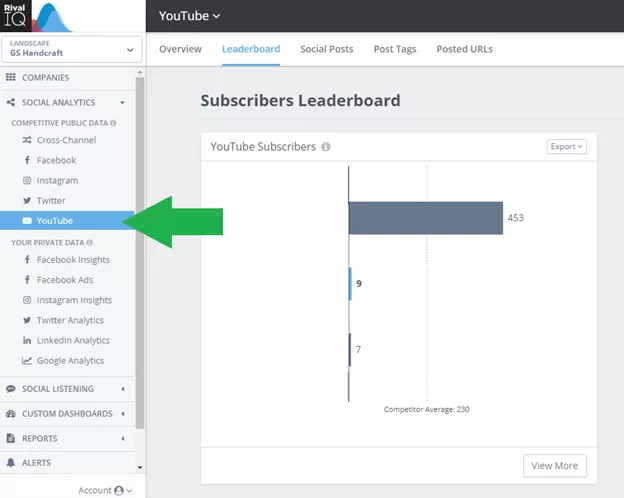
Task: Open the Social Posts tab
Action: [x=327, y=49]
